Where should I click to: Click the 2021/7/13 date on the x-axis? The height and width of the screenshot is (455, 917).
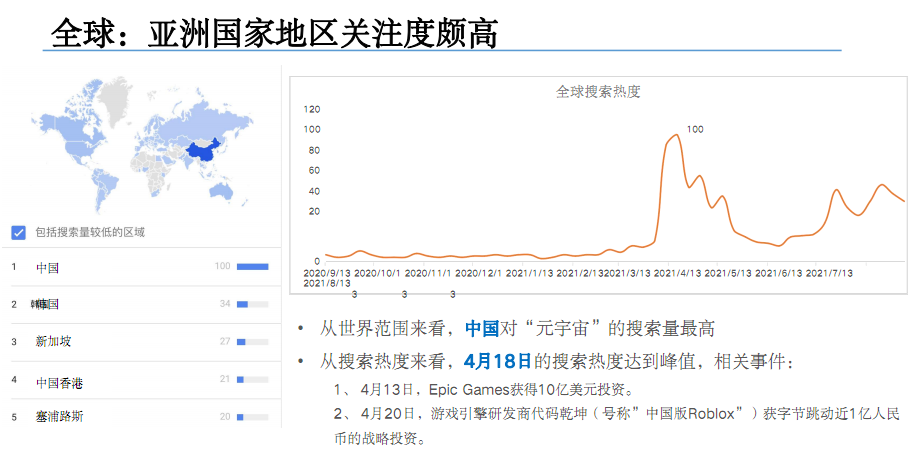[x=828, y=272]
